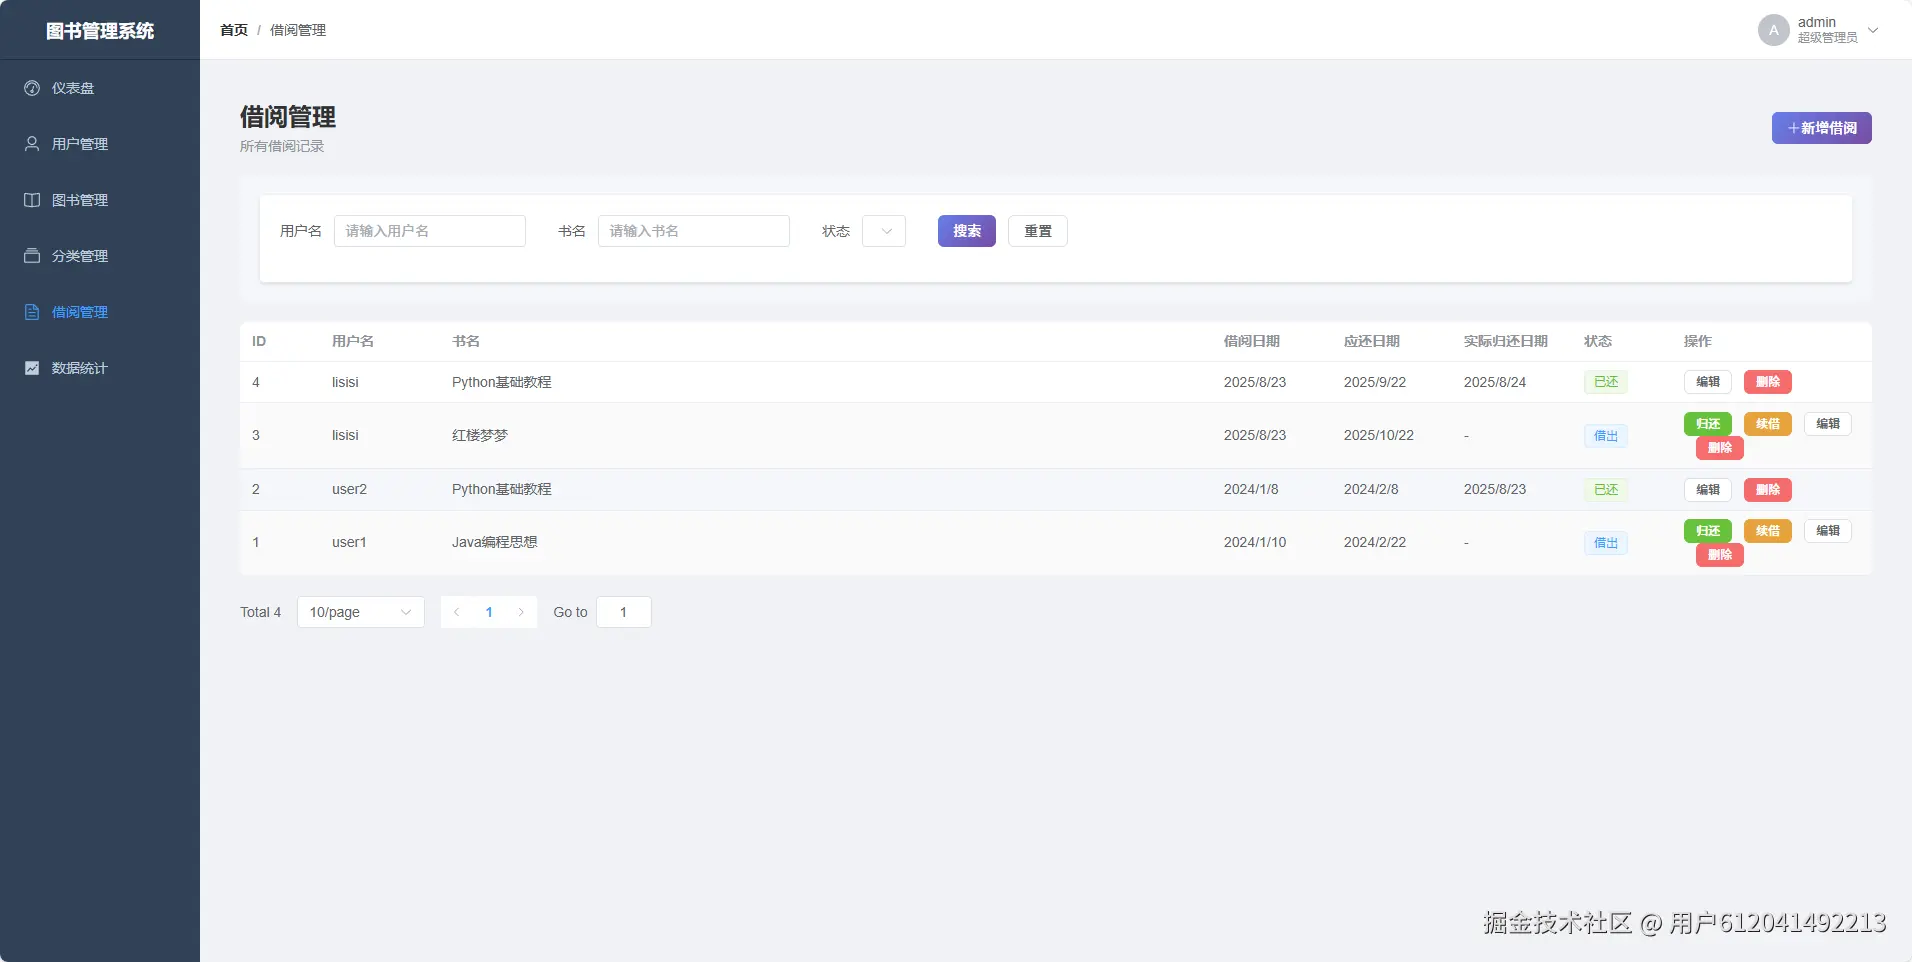Open the dashboard gauge icon in sidebar
The width and height of the screenshot is (1912, 962).
32,88
